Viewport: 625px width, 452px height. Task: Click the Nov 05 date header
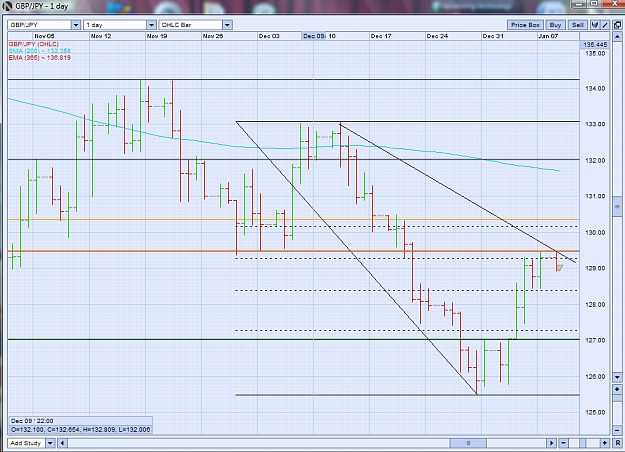tap(44, 36)
